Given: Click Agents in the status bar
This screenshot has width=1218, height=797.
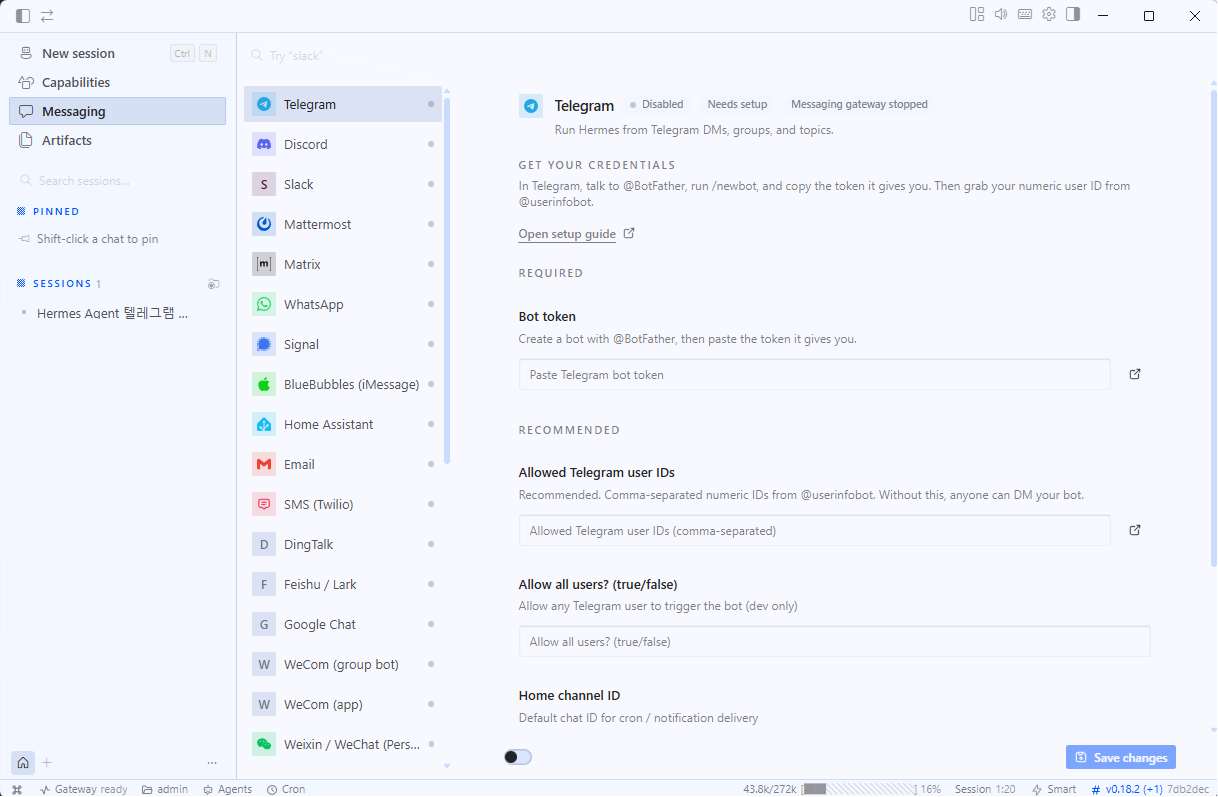Looking at the screenshot, I should tap(227, 789).
